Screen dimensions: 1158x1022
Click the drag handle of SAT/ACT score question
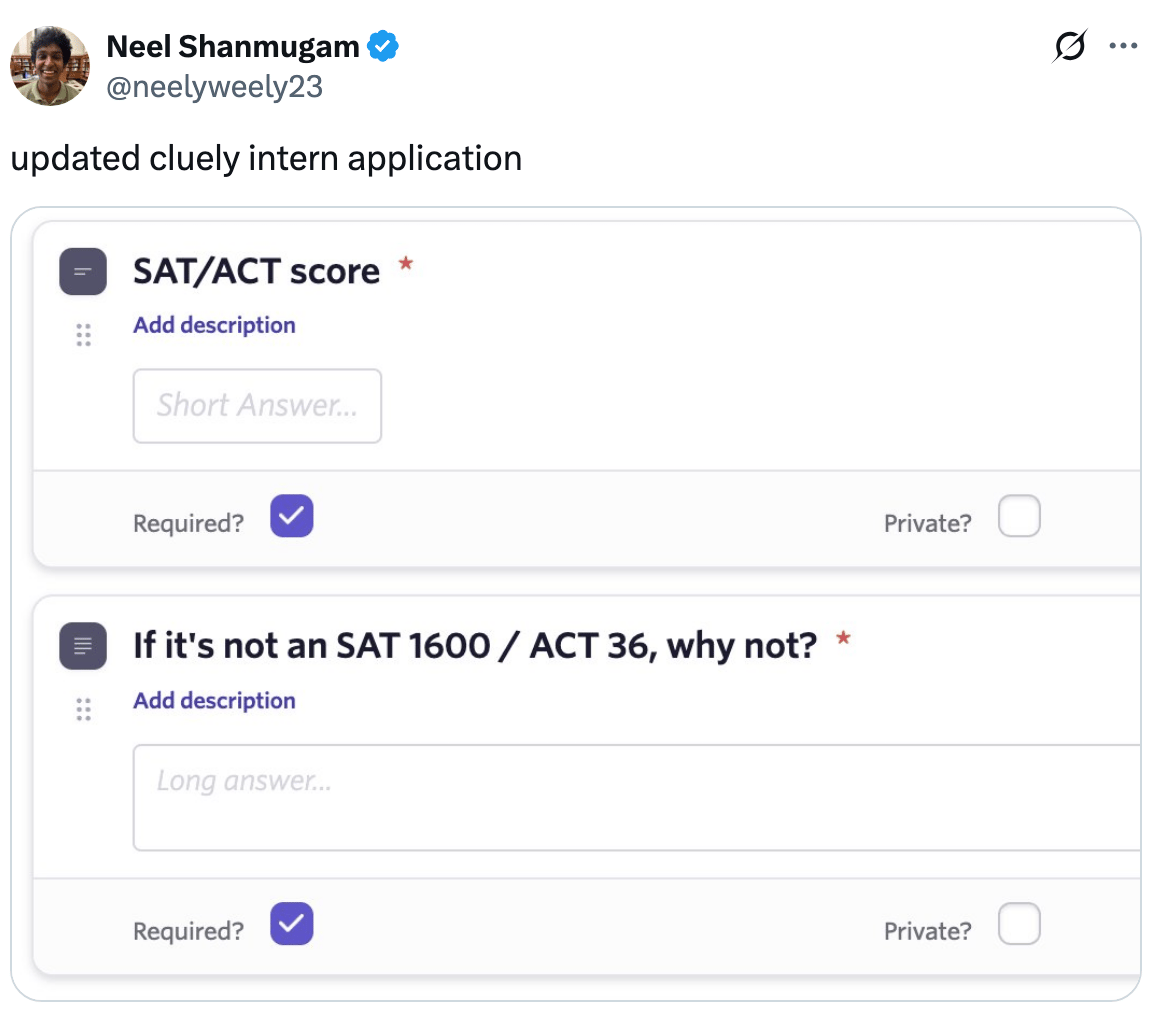(x=84, y=335)
